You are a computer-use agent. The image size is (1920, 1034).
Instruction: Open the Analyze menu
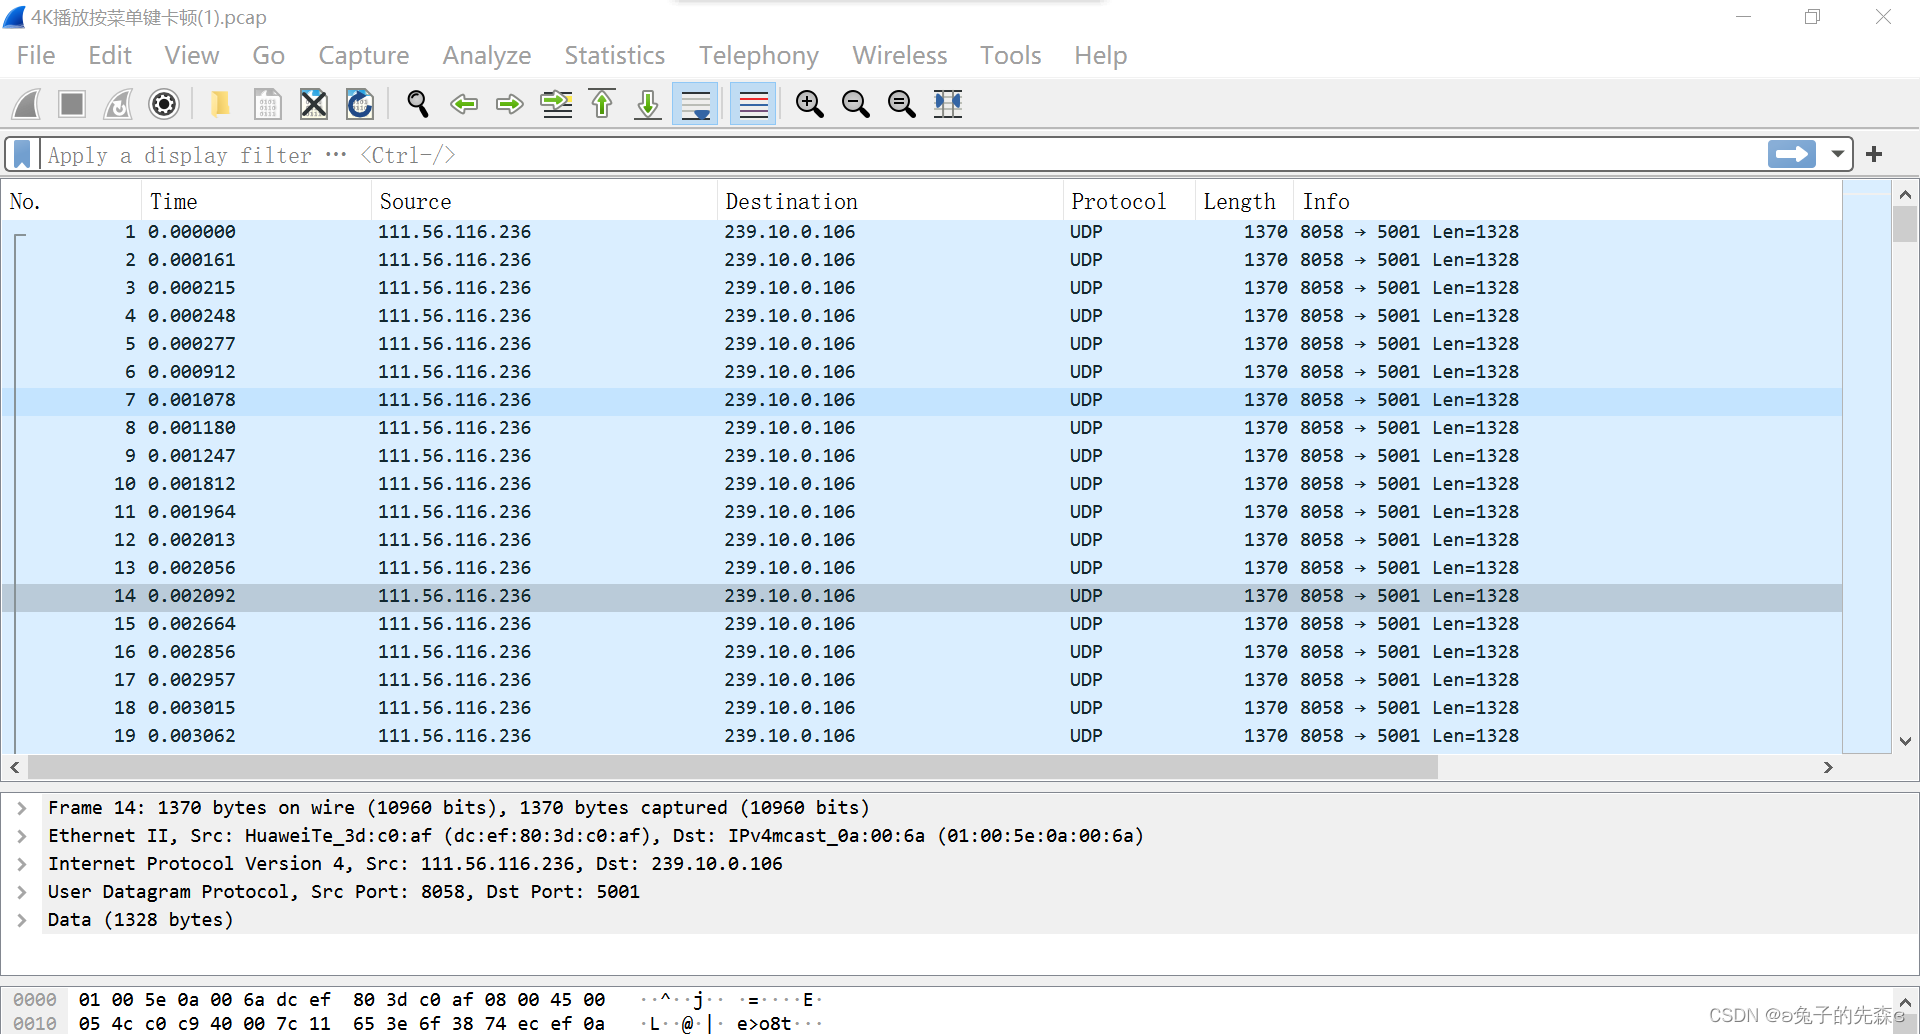pyautogui.click(x=487, y=55)
